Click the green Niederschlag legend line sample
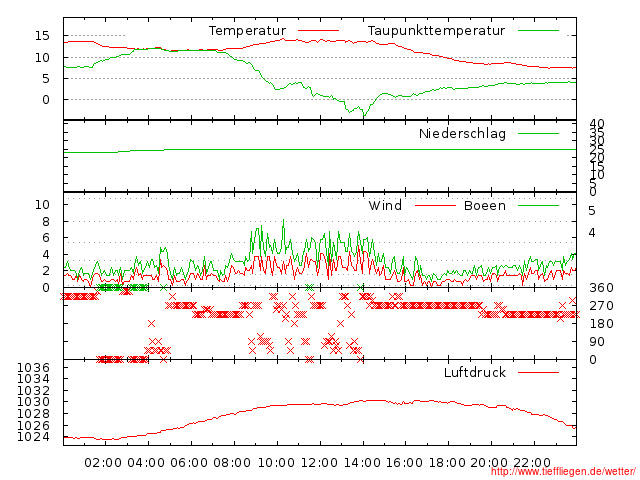The height and width of the screenshot is (480, 640). pos(538,133)
